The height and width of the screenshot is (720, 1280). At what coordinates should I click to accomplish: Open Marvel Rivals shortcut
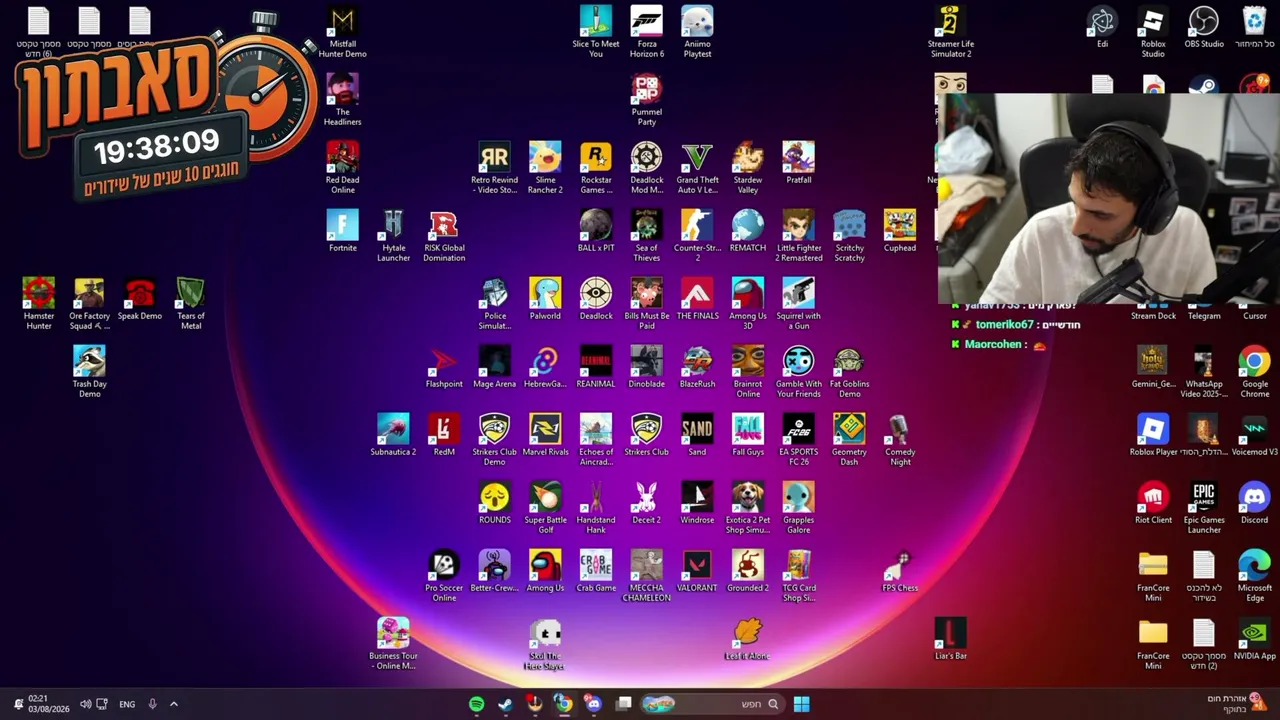(x=545, y=435)
